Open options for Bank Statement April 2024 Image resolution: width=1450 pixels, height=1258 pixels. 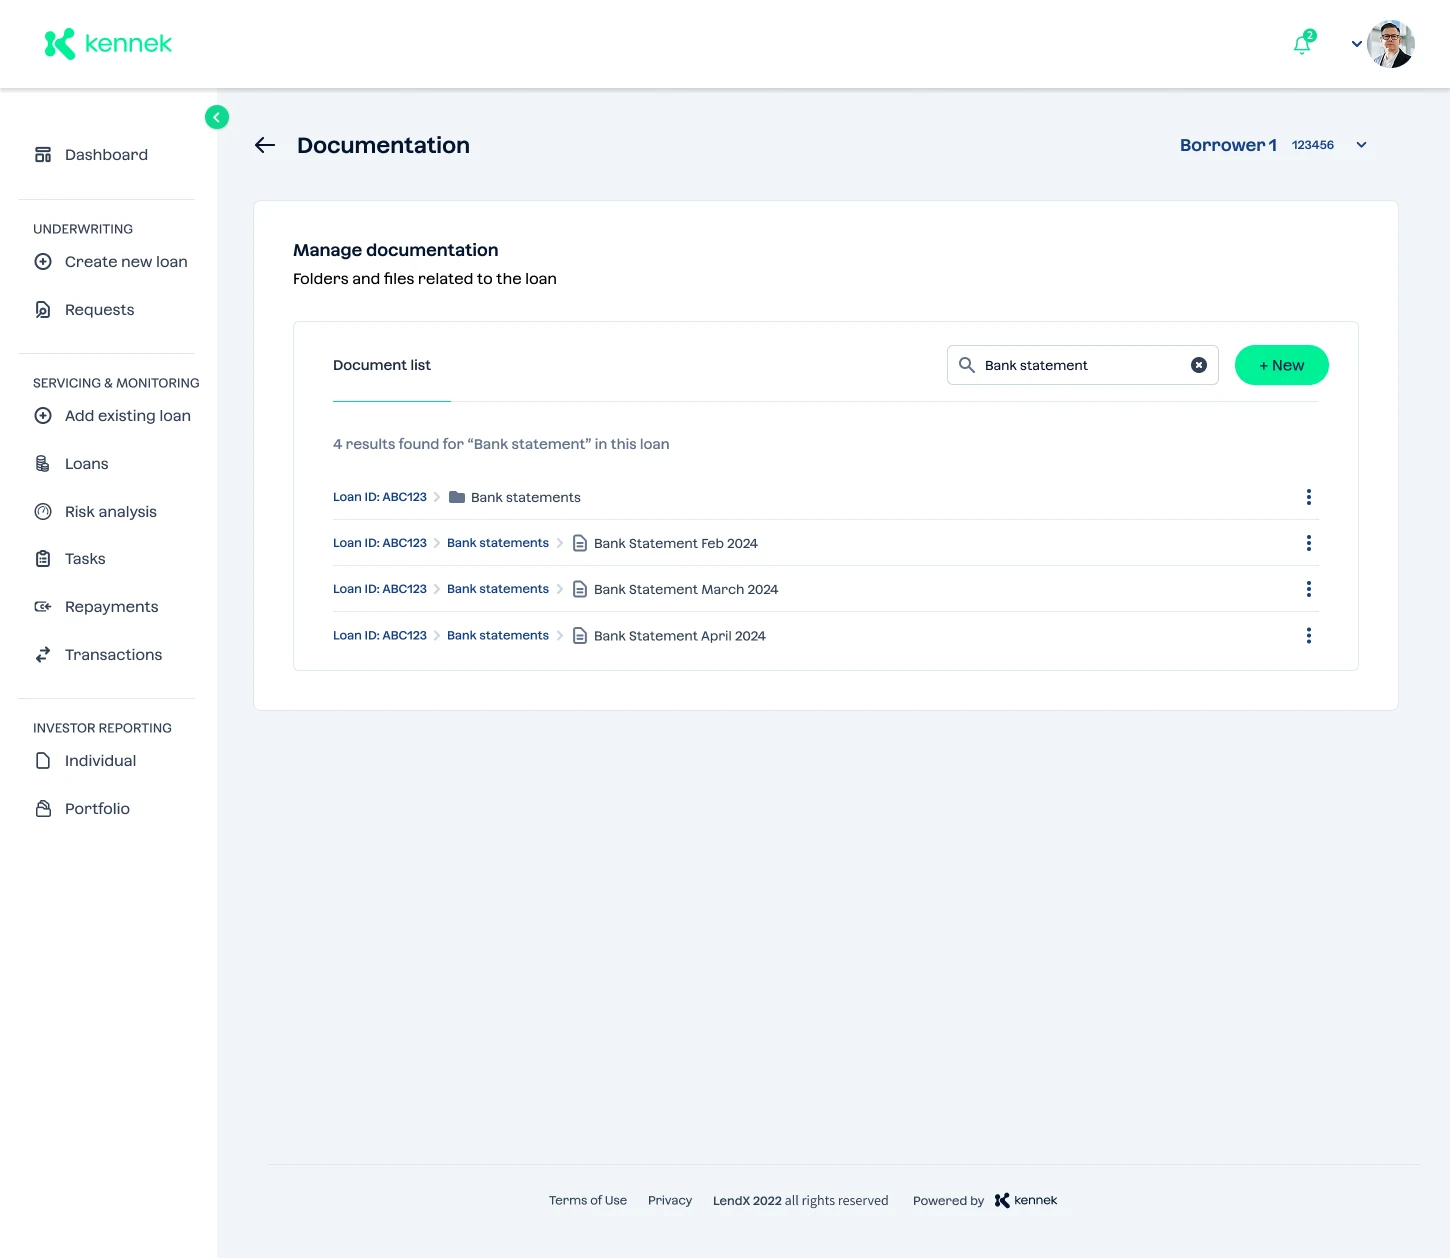point(1309,636)
